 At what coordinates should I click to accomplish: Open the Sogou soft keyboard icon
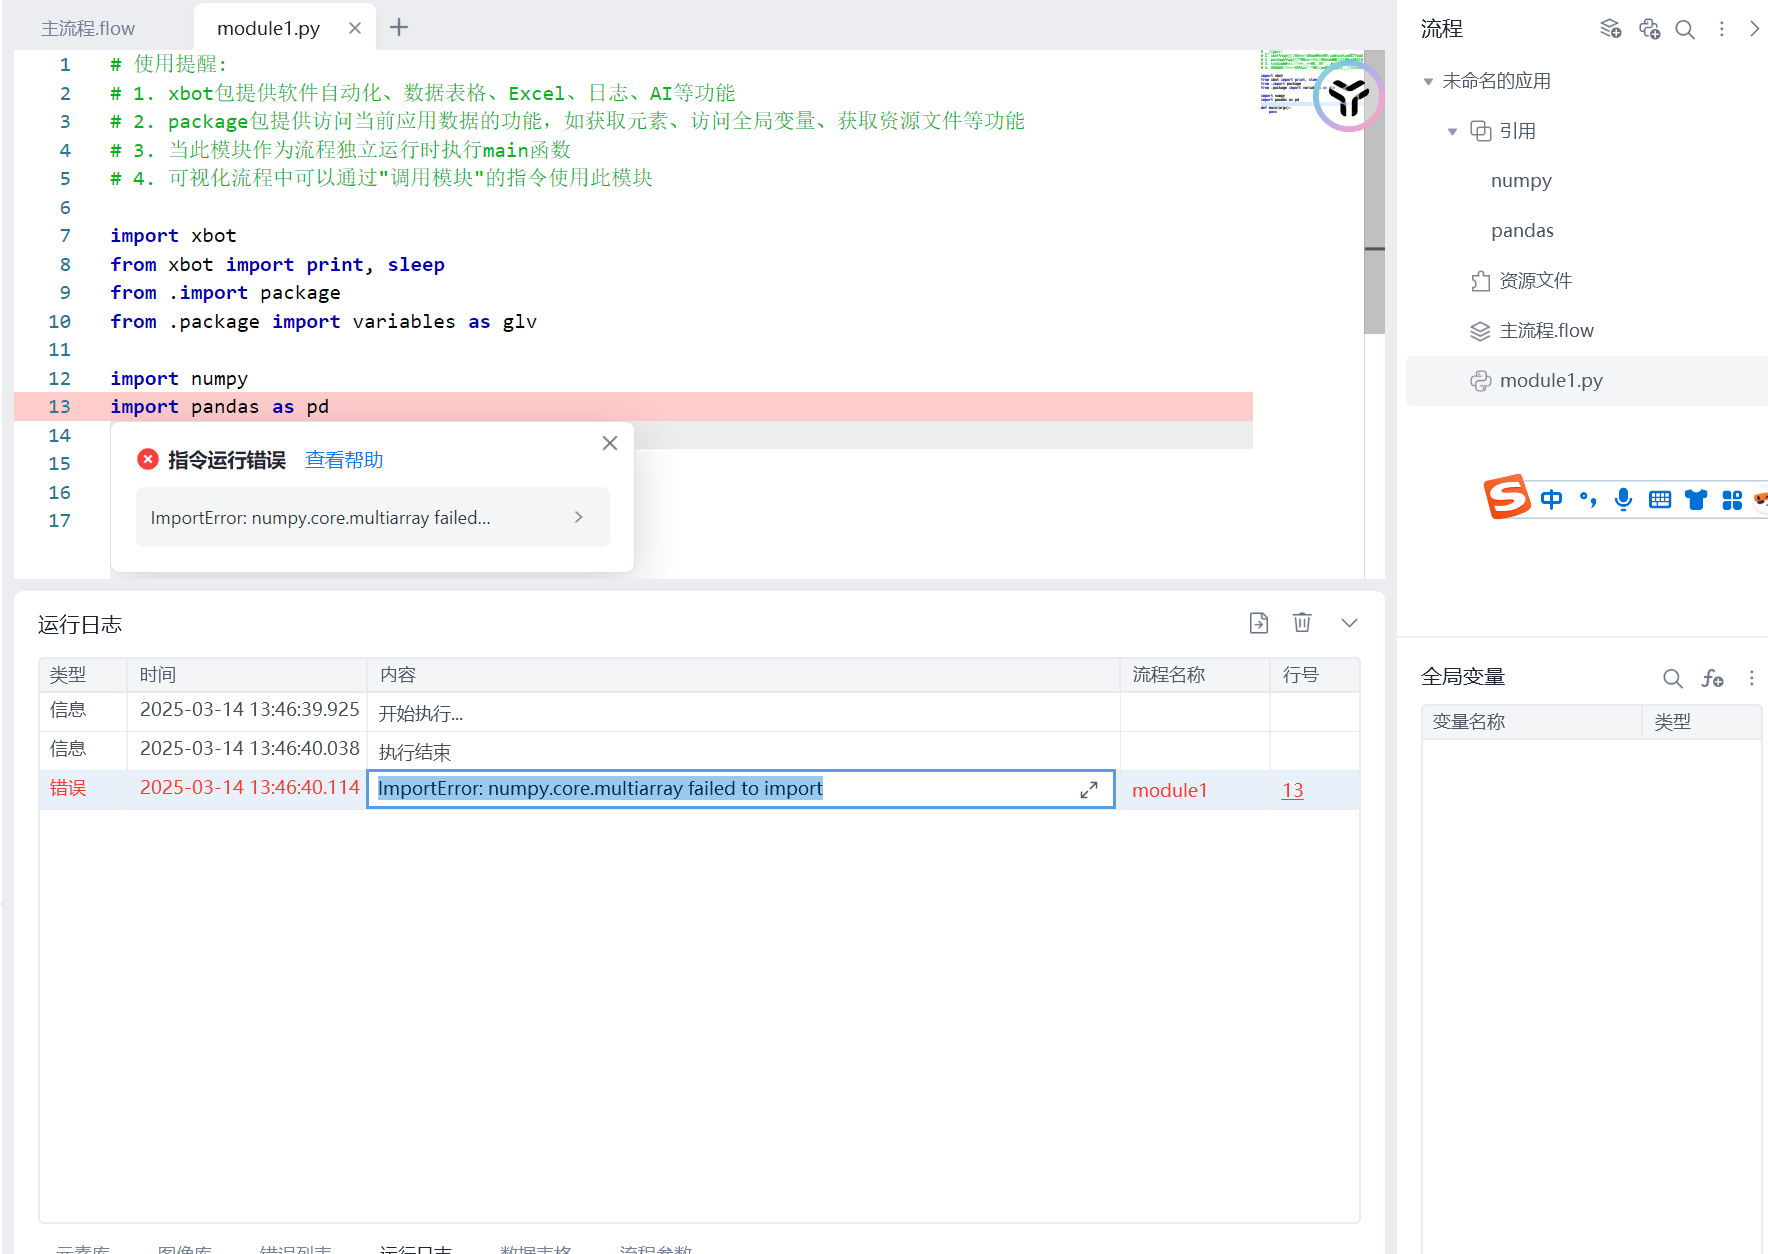tap(1660, 499)
